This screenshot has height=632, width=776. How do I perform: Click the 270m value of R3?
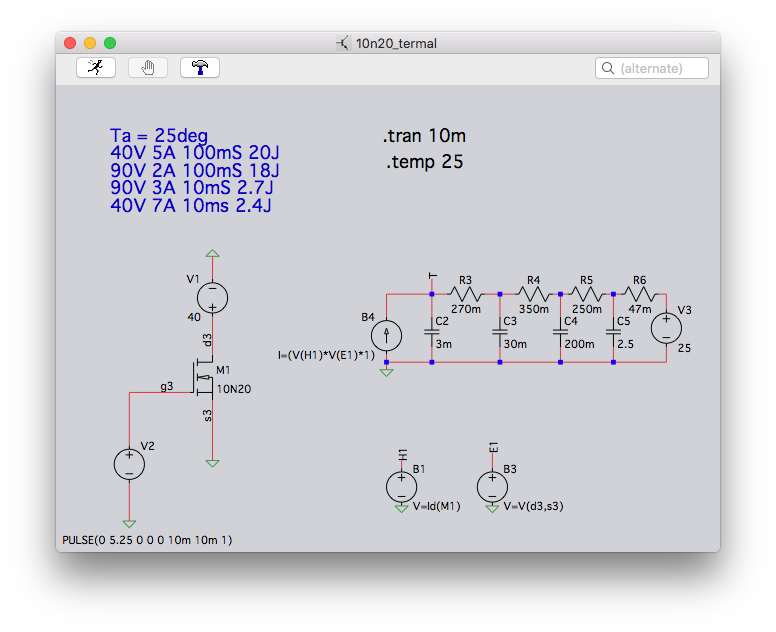pyautogui.click(x=466, y=309)
